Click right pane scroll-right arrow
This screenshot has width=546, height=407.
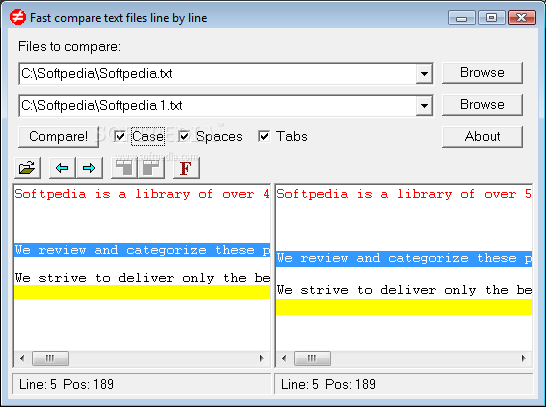[524, 358]
